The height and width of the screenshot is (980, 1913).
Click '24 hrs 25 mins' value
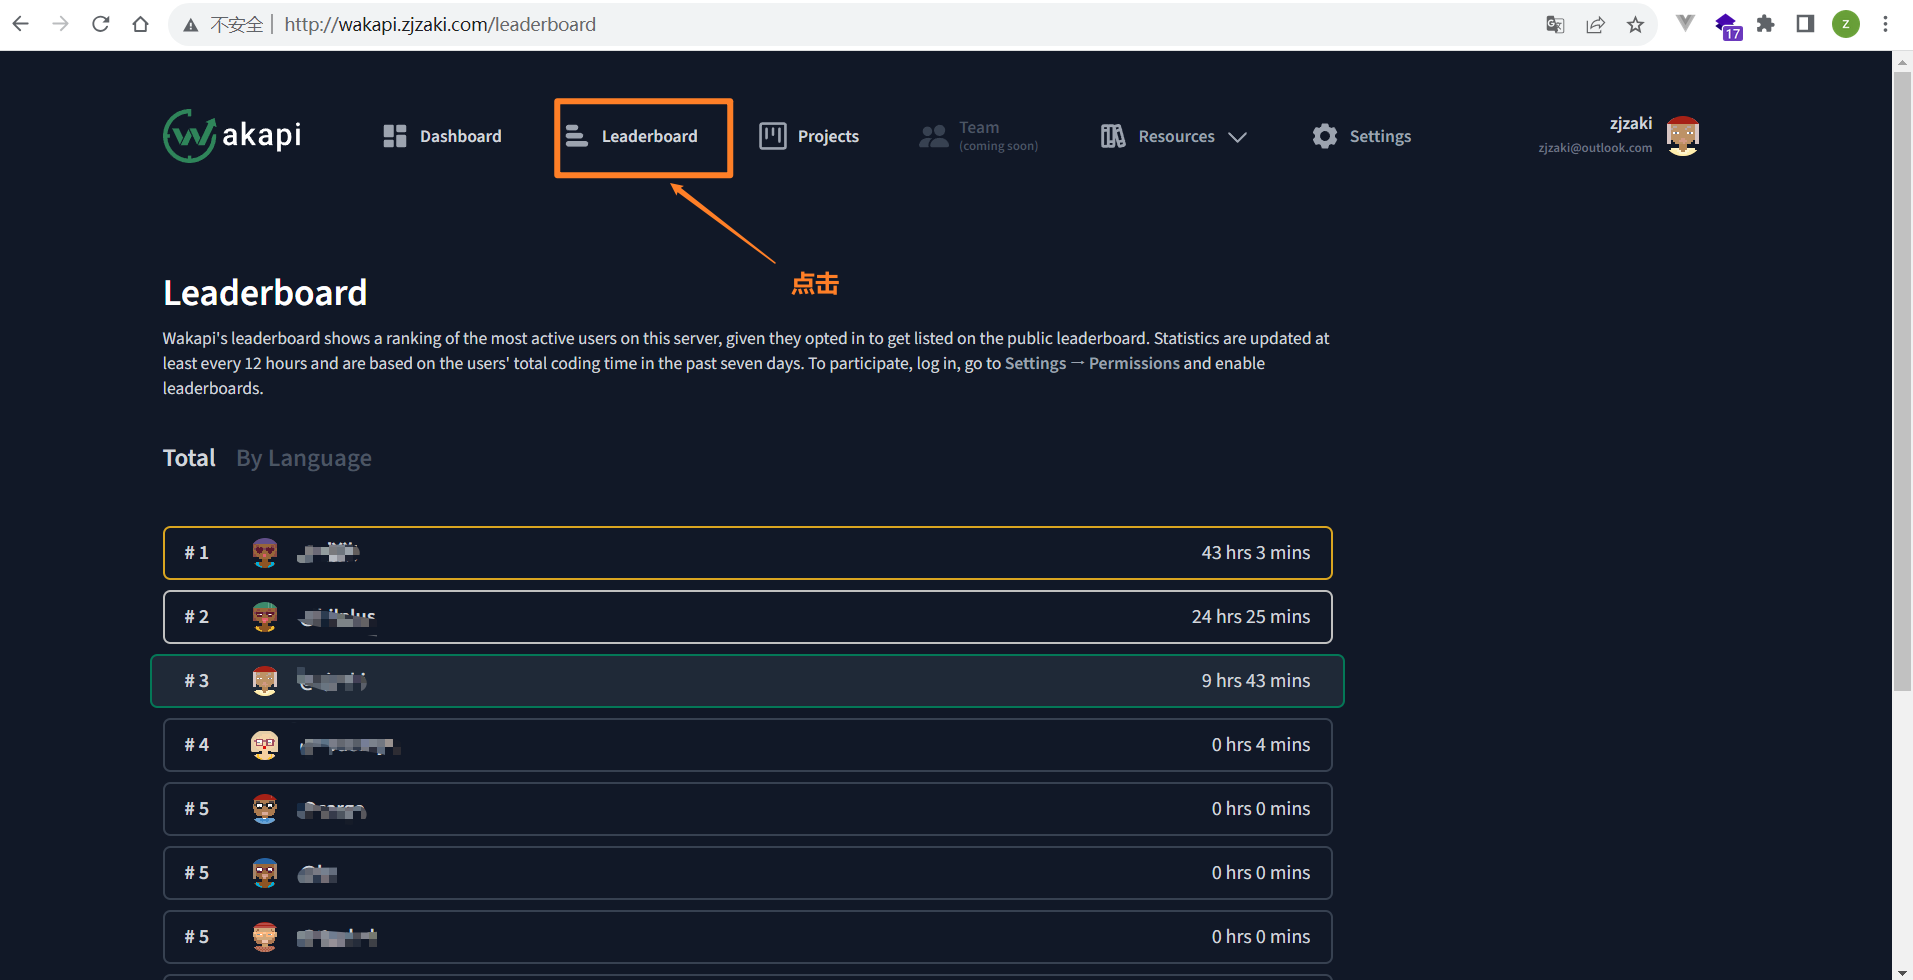pos(1251,617)
